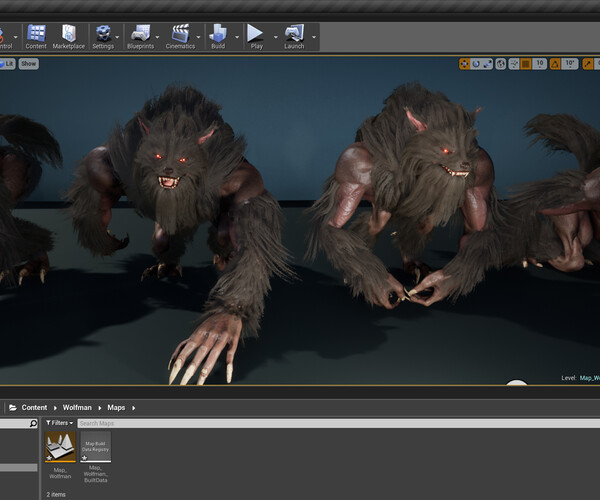600x500 pixels.
Task: Open rotation snap angle value 10°
Action: tap(570, 64)
